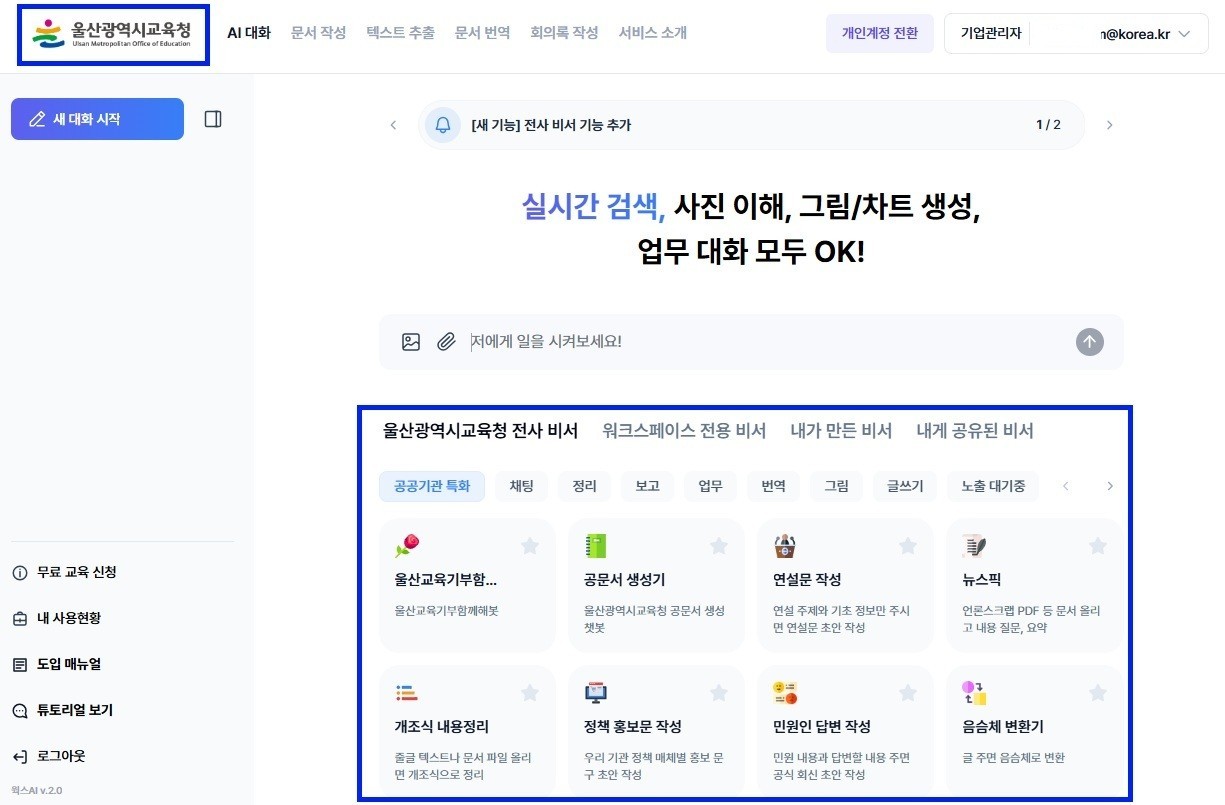Click the 로그아웃 link
This screenshot has height=805, width=1225.
point(61,757)
